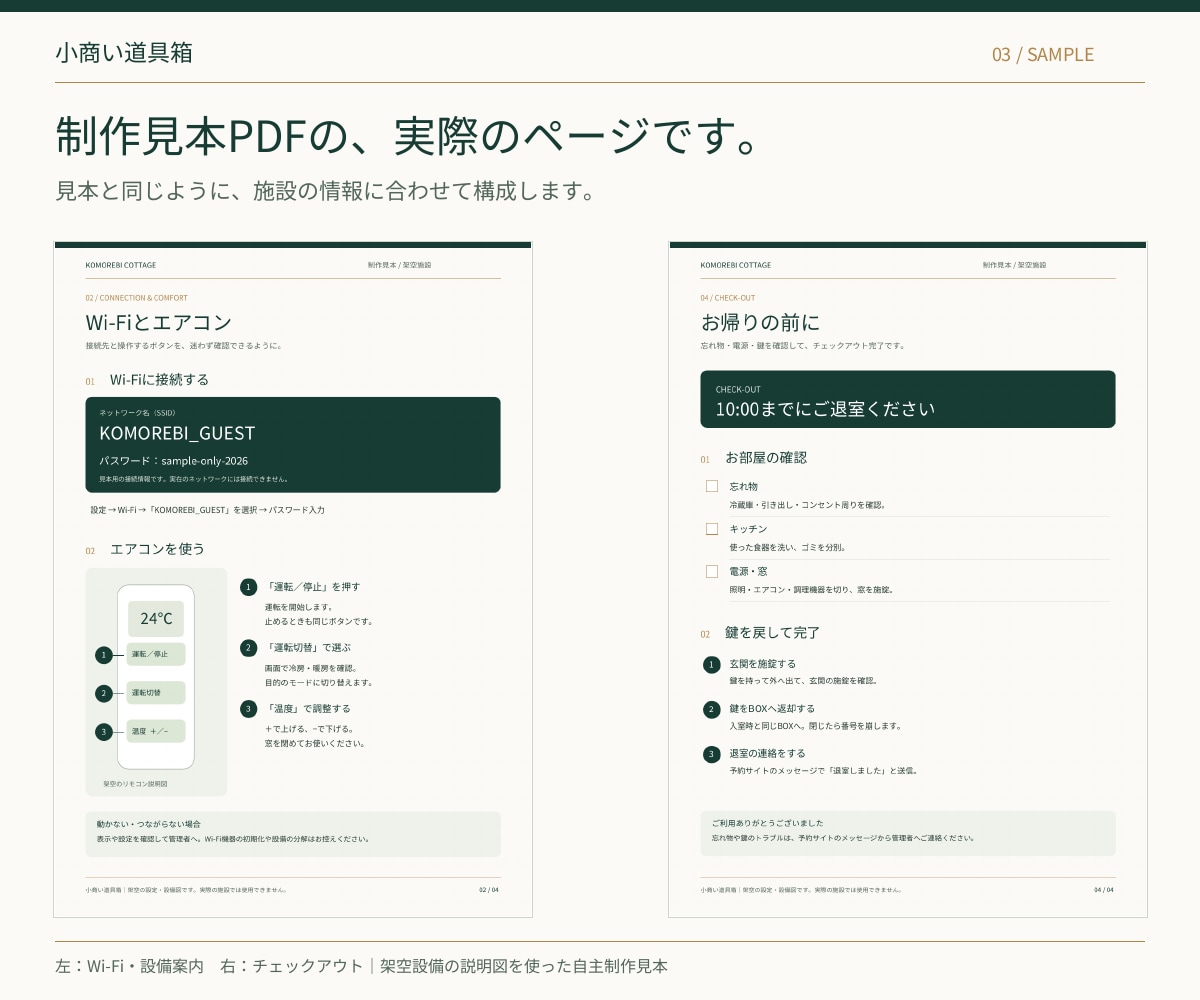Click the 10:00までにご退室ください banner
The image size is (1200, 1000).
(x=908, y=399)
